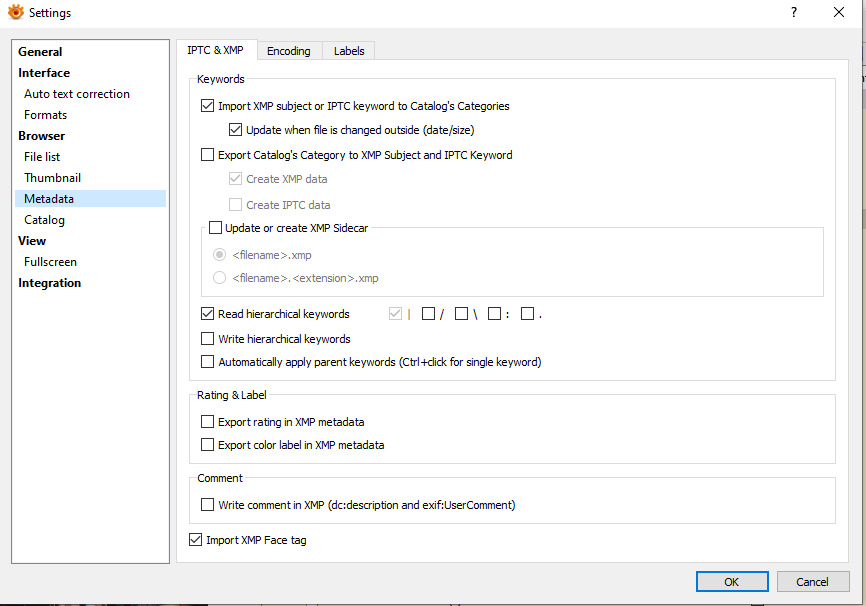Select the IPTC & XMP tab
This screenshot has height=606, width=866.
tap(215, 50)
